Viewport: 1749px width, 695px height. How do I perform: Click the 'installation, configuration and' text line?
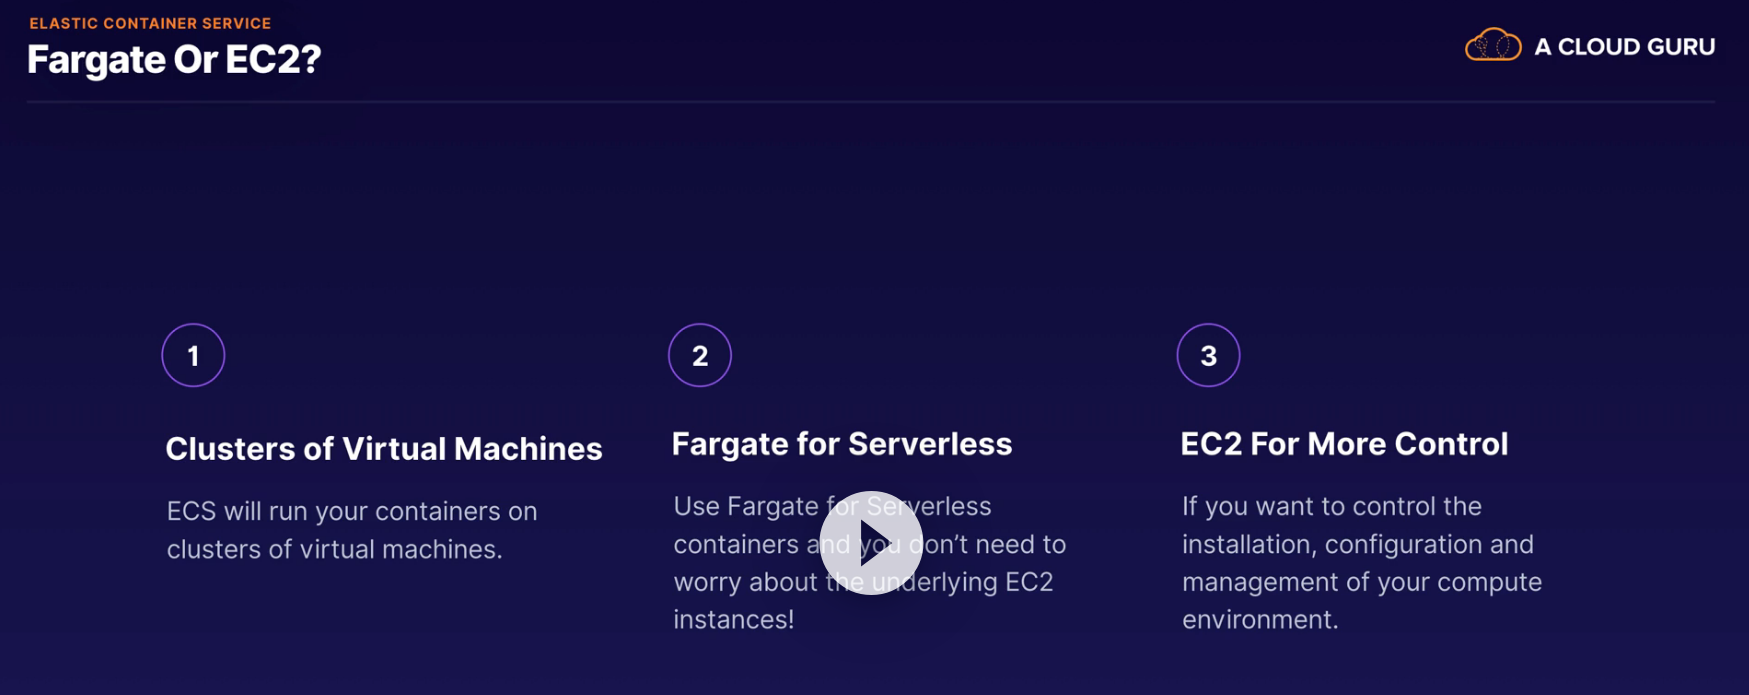(1357, 544)
